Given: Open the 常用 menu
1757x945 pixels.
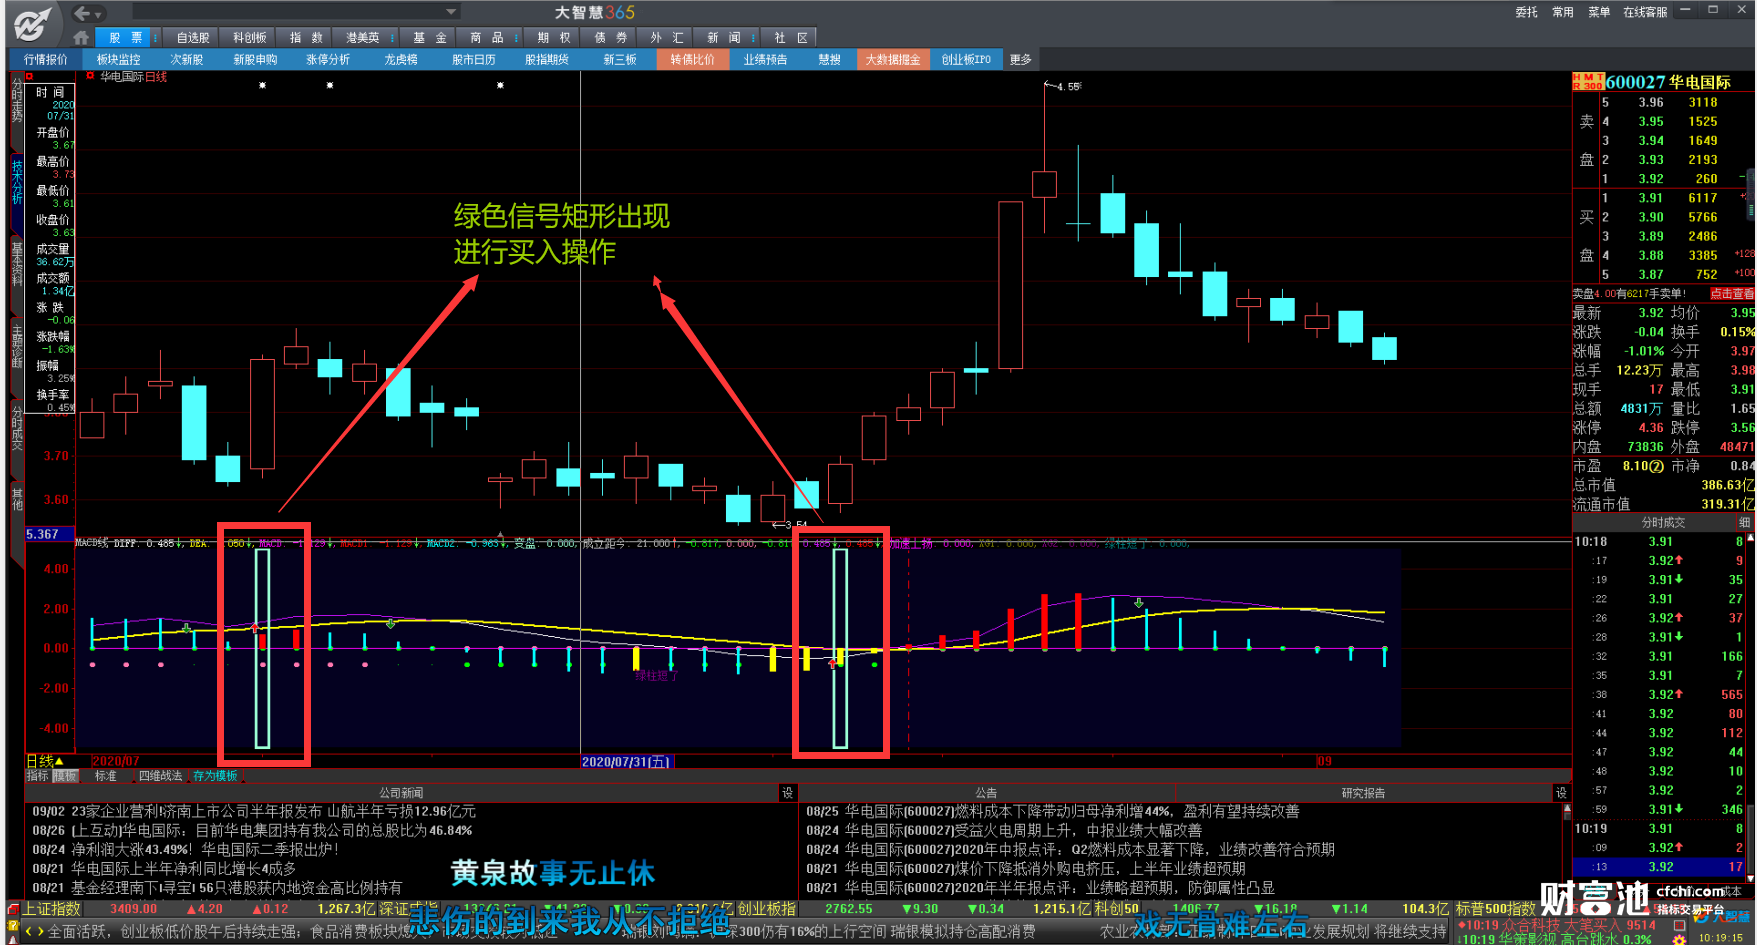Looking at the screenshot, I should [x=1563, y=12].
